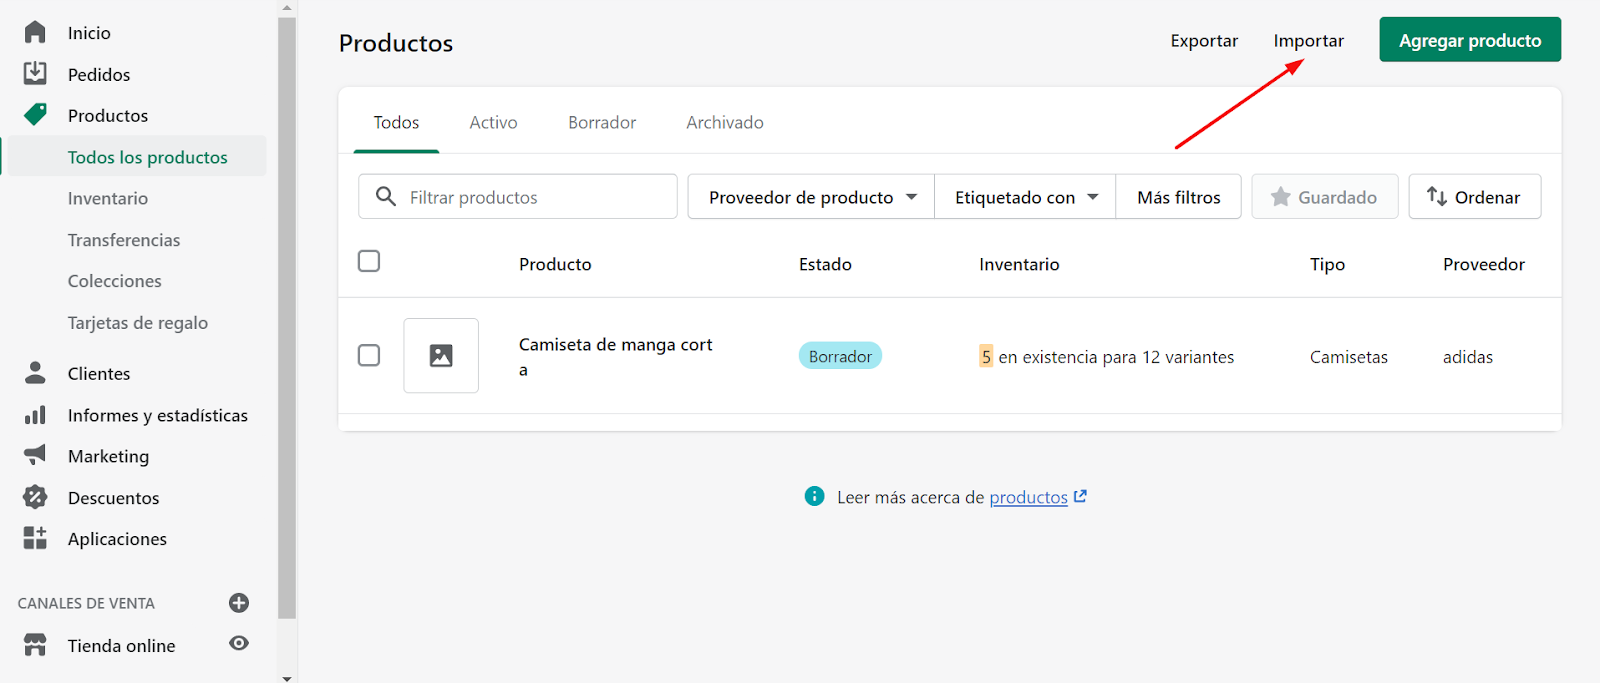Switch to the Todos tab
This screenshot has height=683, width=1600.
coord(396,122)
